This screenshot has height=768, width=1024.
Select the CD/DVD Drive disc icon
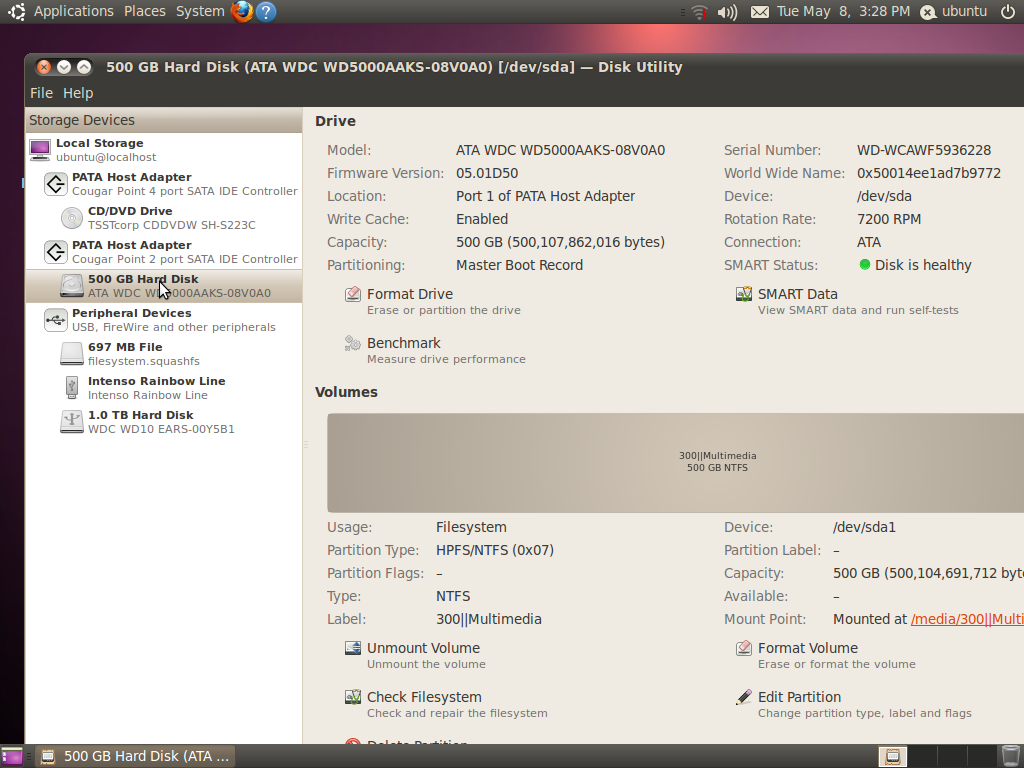72,218
